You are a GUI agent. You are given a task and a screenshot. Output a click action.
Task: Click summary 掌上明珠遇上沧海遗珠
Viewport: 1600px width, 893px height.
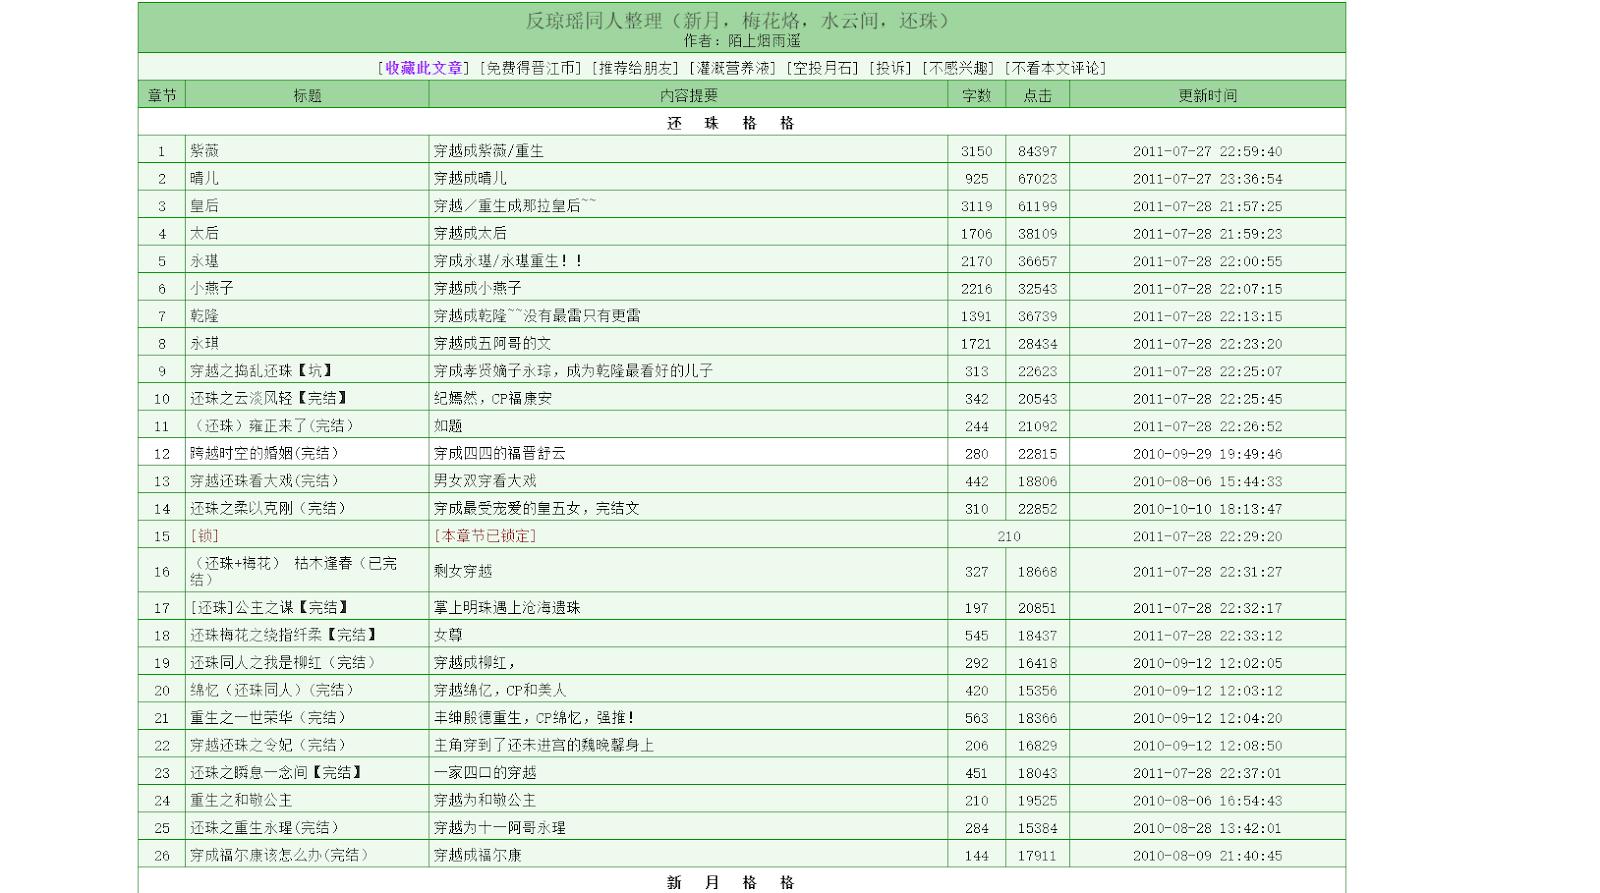coord(507,608)
